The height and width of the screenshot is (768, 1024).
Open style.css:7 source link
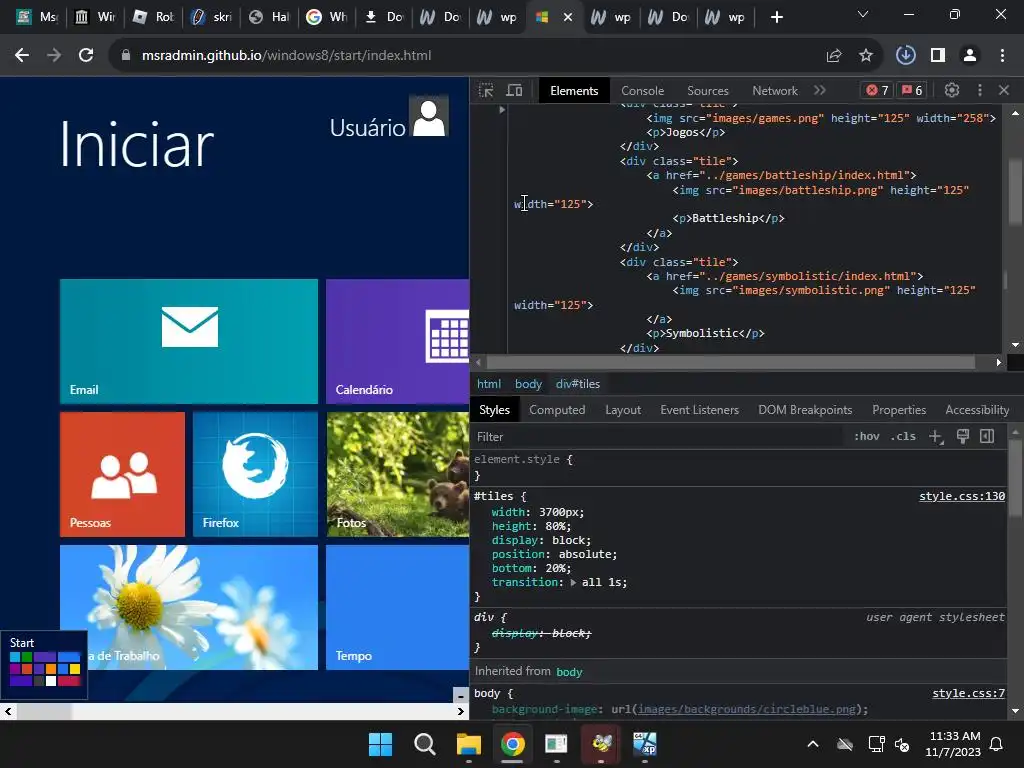968,694
